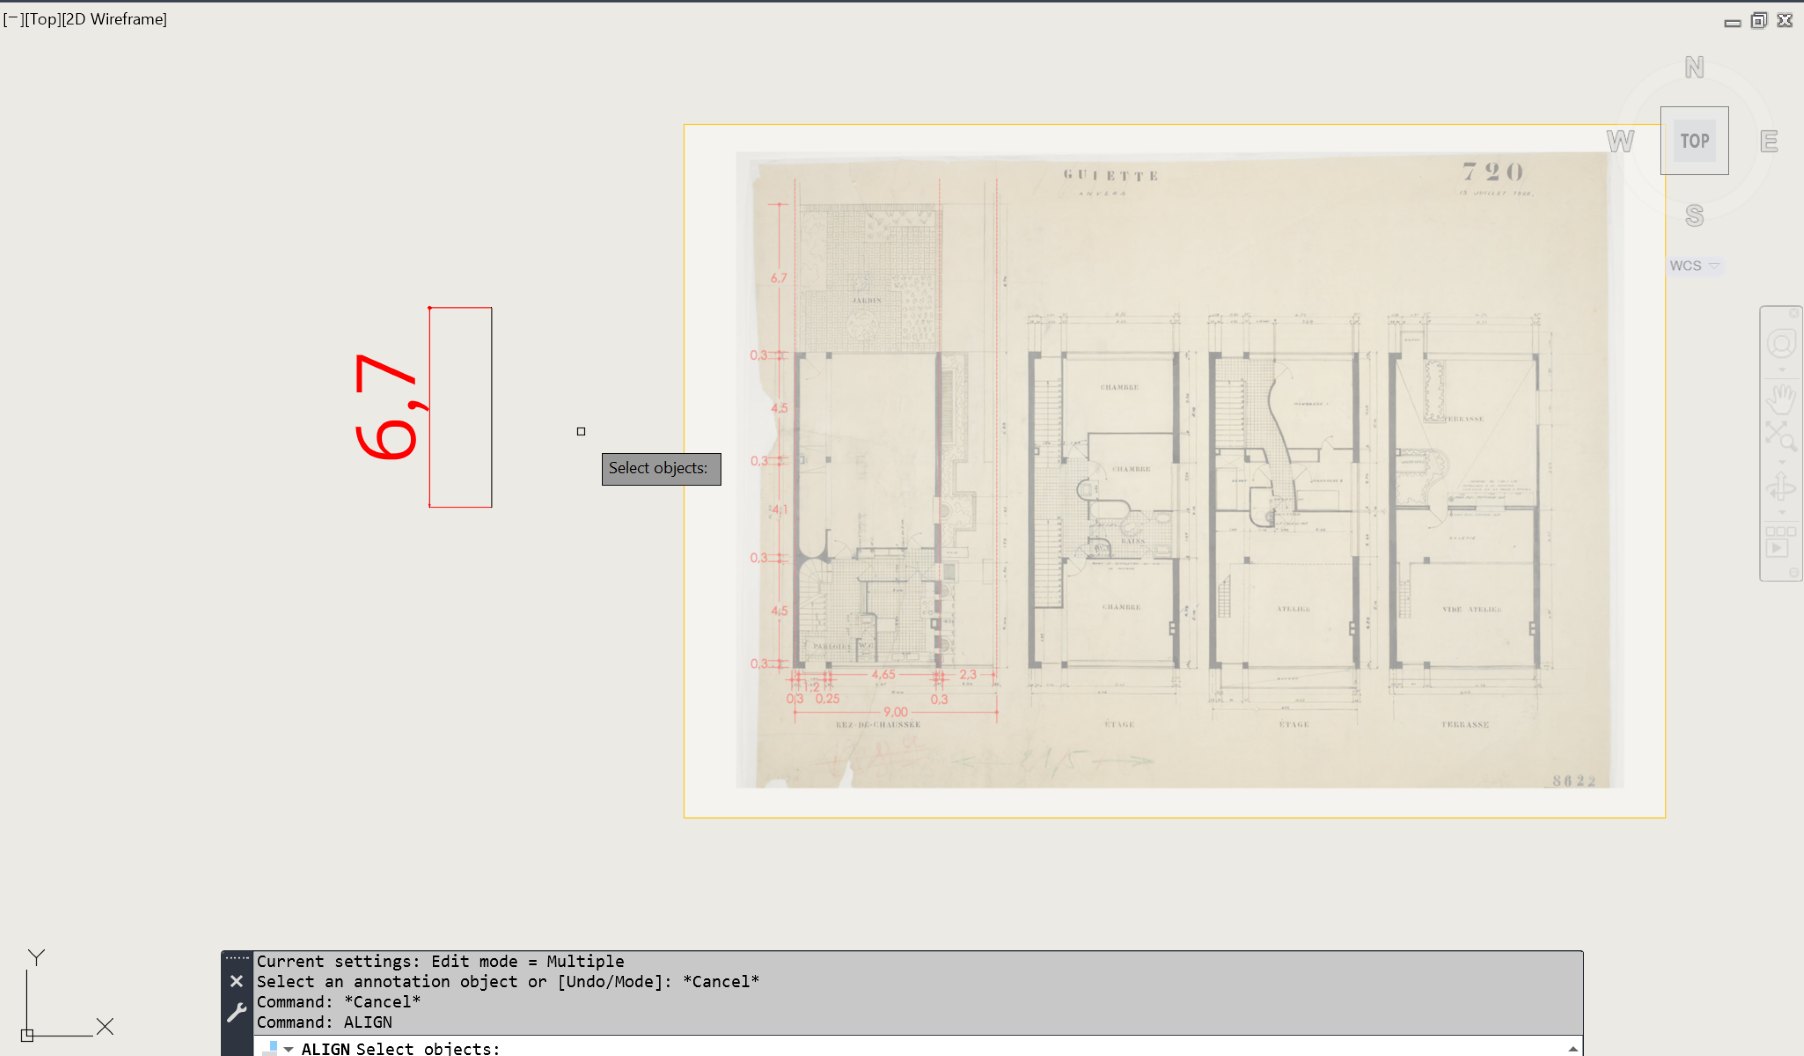The width and height of the screenshot is (1804, 1056).
Task: Select the rectangle beside the 6,7 text
Action: [x=491, y=407]
